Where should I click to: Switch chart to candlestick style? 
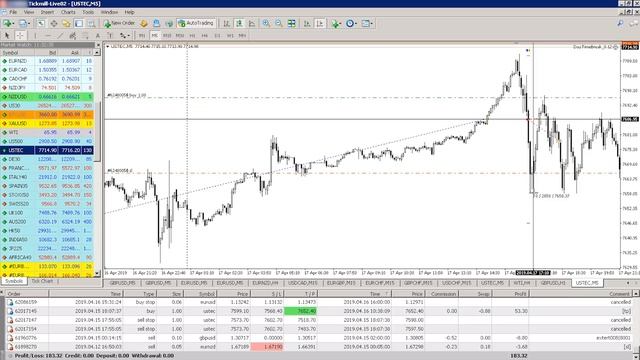239,24
